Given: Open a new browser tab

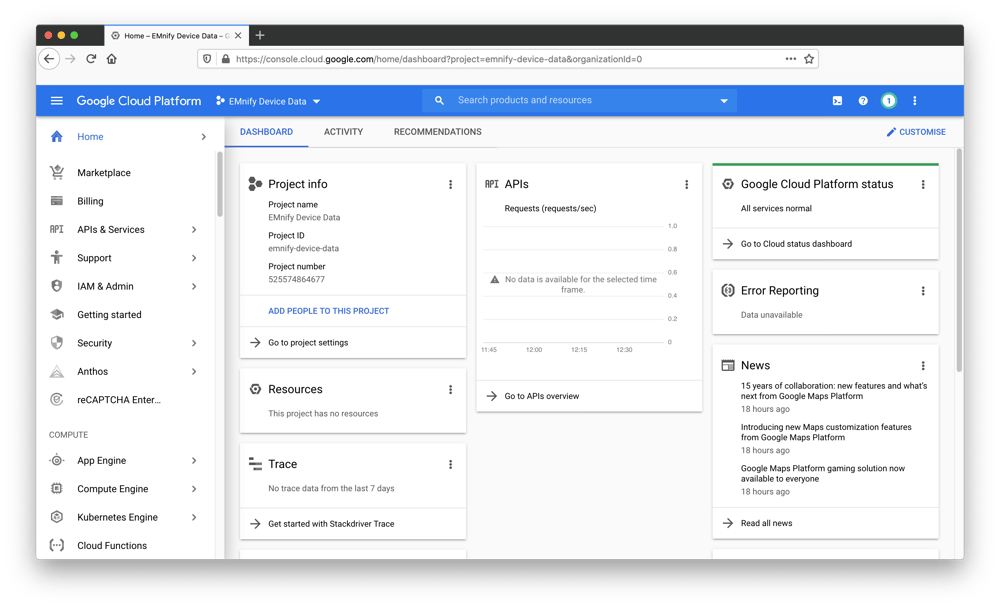Looking at the screenshot, I should click(x=260, y=35).
